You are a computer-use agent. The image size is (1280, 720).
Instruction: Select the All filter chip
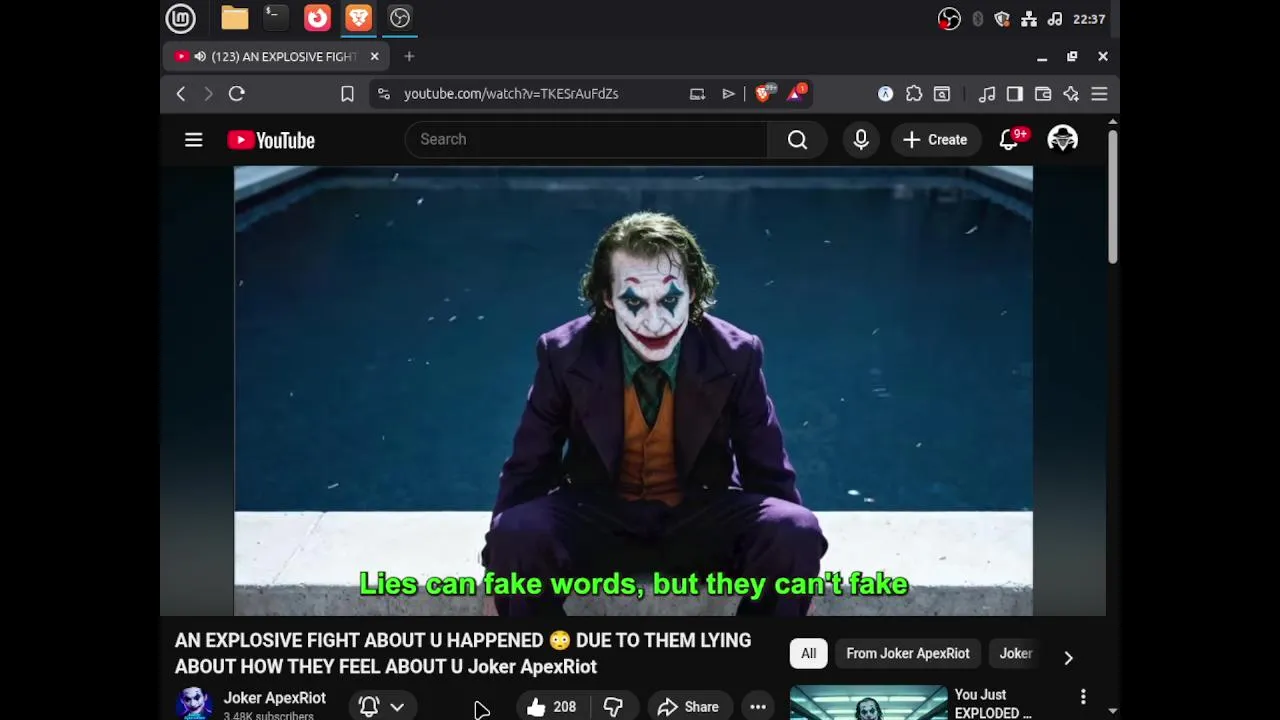click(808, 654)
